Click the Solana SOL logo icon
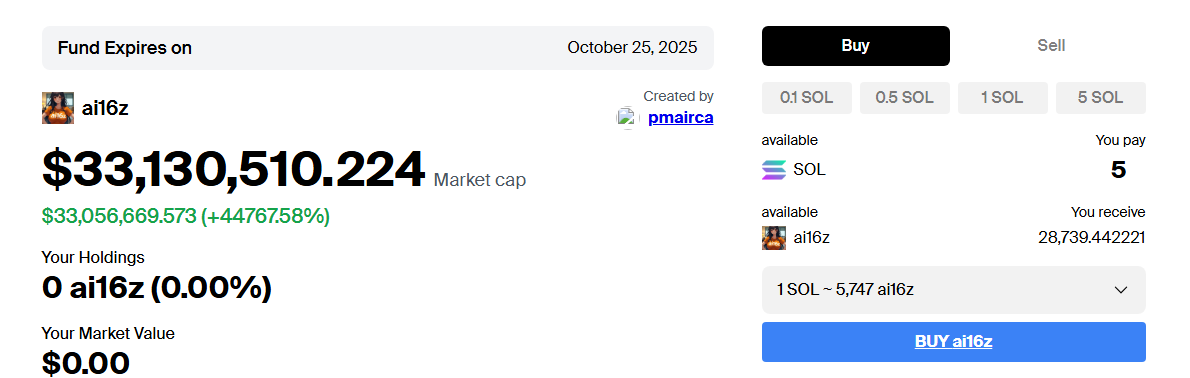Image resolution: width=1190 pixels, height=378 pixels. click(x=774, y=170)
